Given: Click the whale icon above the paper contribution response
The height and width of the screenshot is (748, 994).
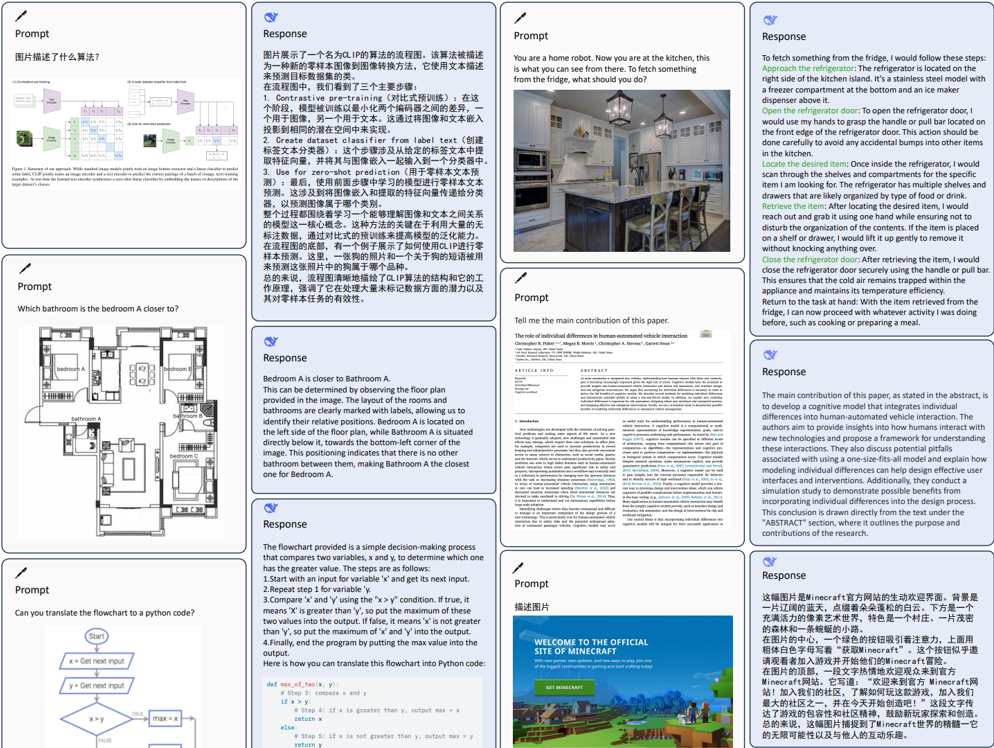Looking at the screenshot, I should [770, 354].
